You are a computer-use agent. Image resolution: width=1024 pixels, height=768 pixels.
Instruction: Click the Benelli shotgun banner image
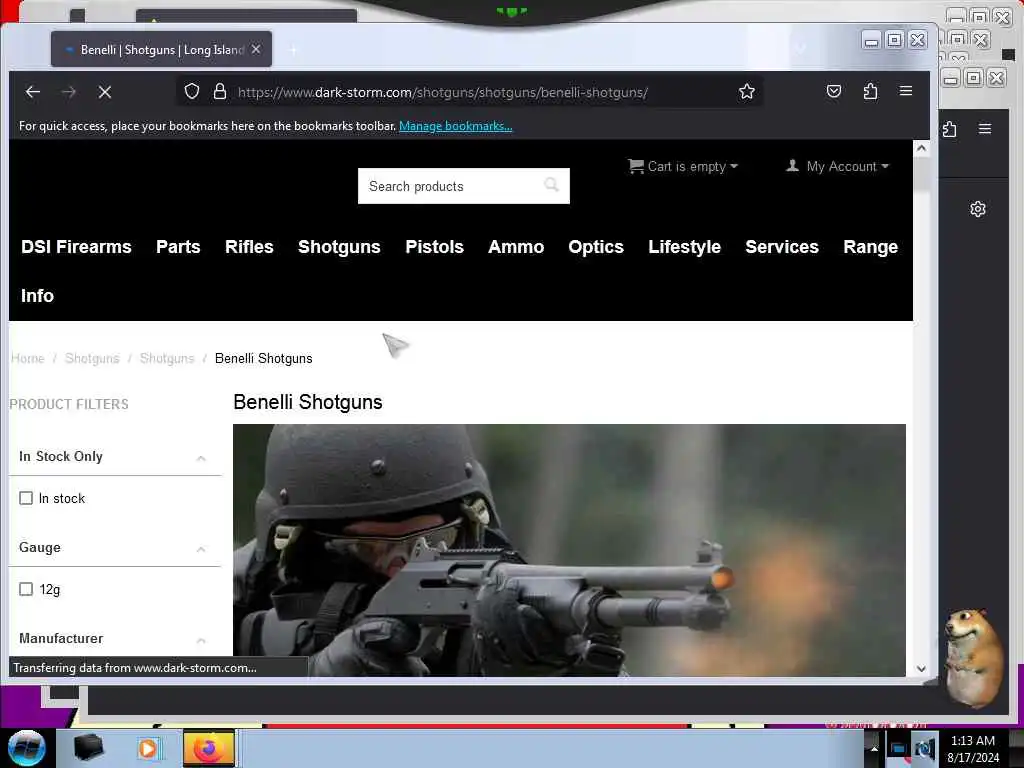click(x=569, y=550)
